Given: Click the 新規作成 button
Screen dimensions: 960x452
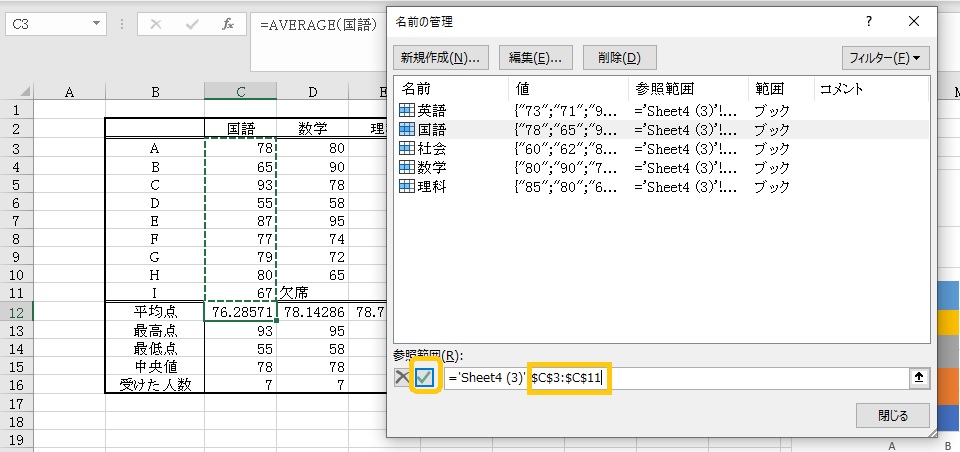Looking at the screenshot, I should [440, 57].
